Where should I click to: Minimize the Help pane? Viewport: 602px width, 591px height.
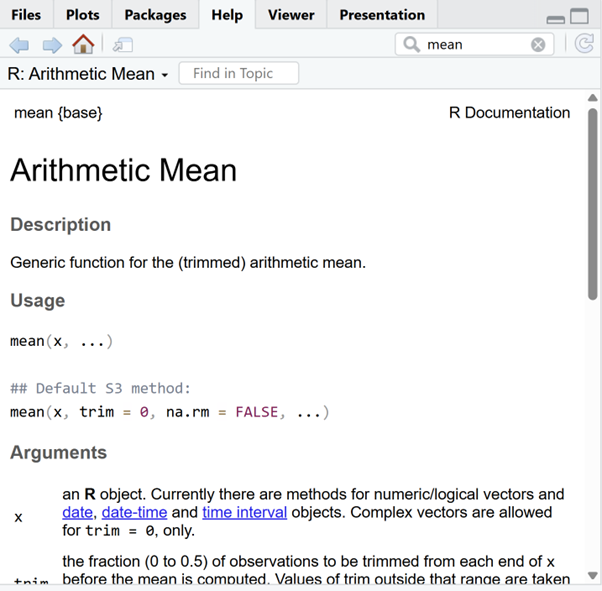(555, 19)
